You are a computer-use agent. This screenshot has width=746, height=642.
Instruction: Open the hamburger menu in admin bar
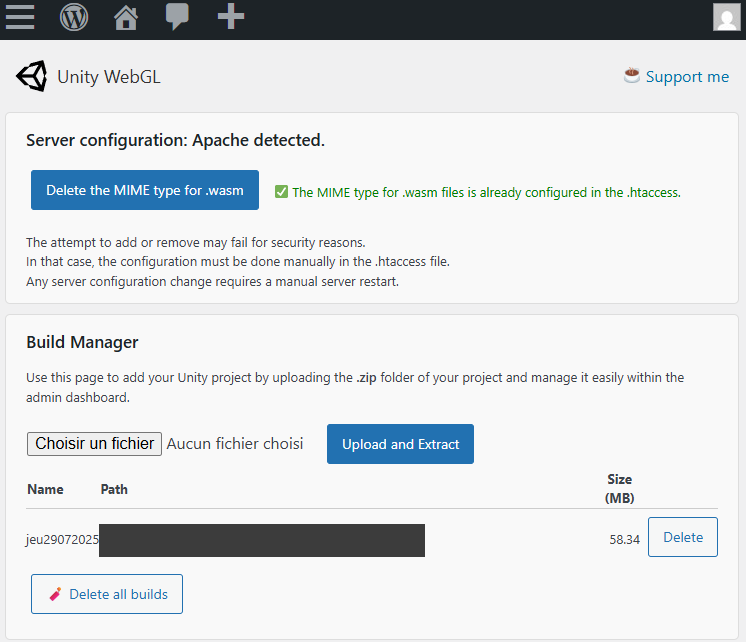[x=20, y=17]
